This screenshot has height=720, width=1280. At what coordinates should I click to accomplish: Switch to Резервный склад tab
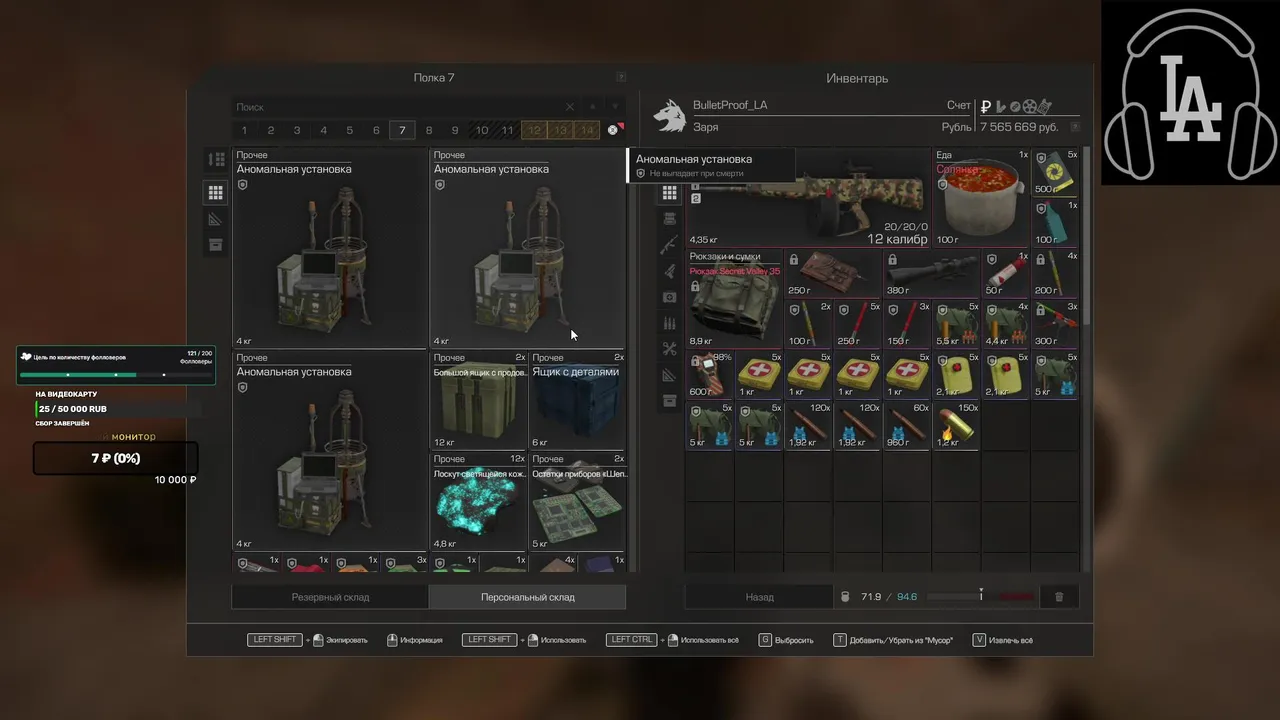coord(330,597)
